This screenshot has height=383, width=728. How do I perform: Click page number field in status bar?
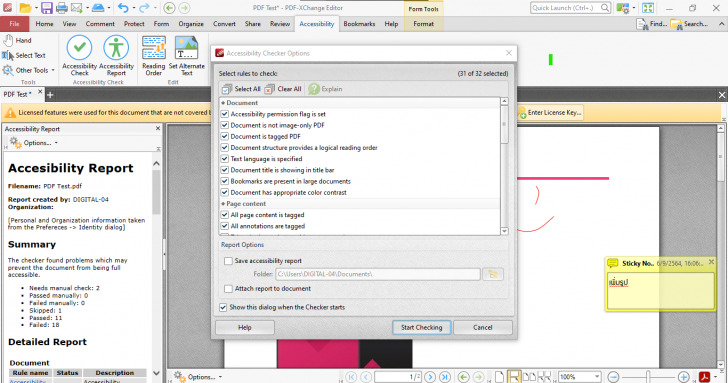coord(398,377)
